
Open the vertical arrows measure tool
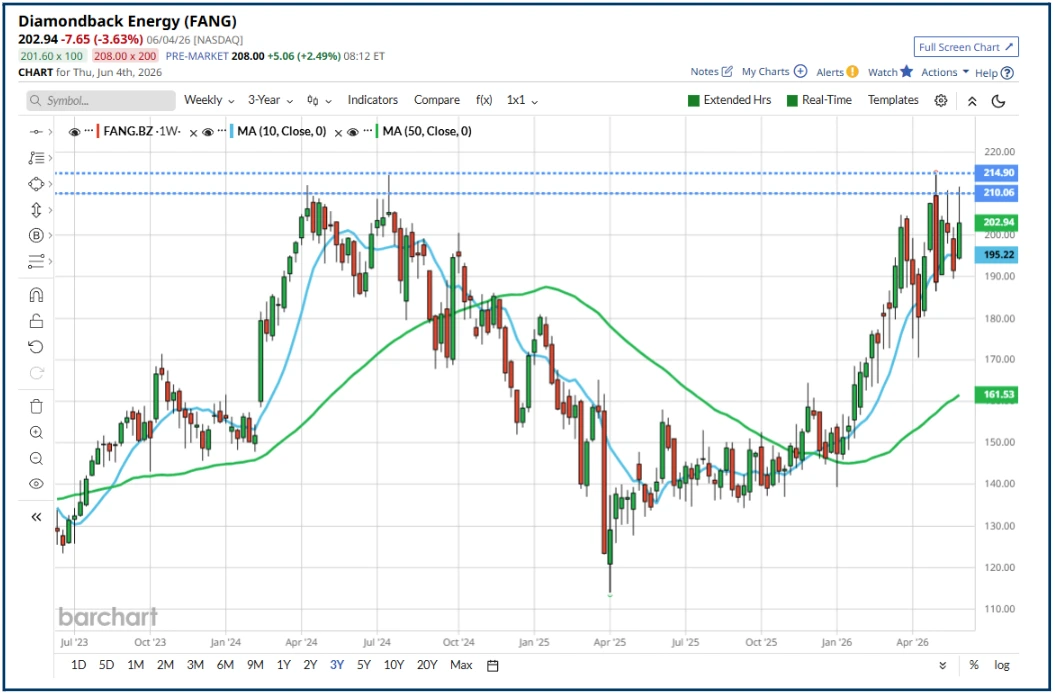36,210
